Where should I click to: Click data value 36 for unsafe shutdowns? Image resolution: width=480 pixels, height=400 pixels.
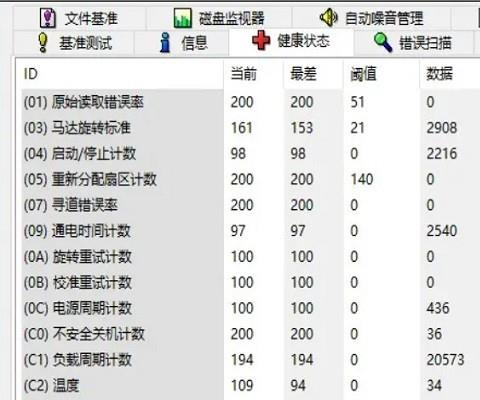434,334
